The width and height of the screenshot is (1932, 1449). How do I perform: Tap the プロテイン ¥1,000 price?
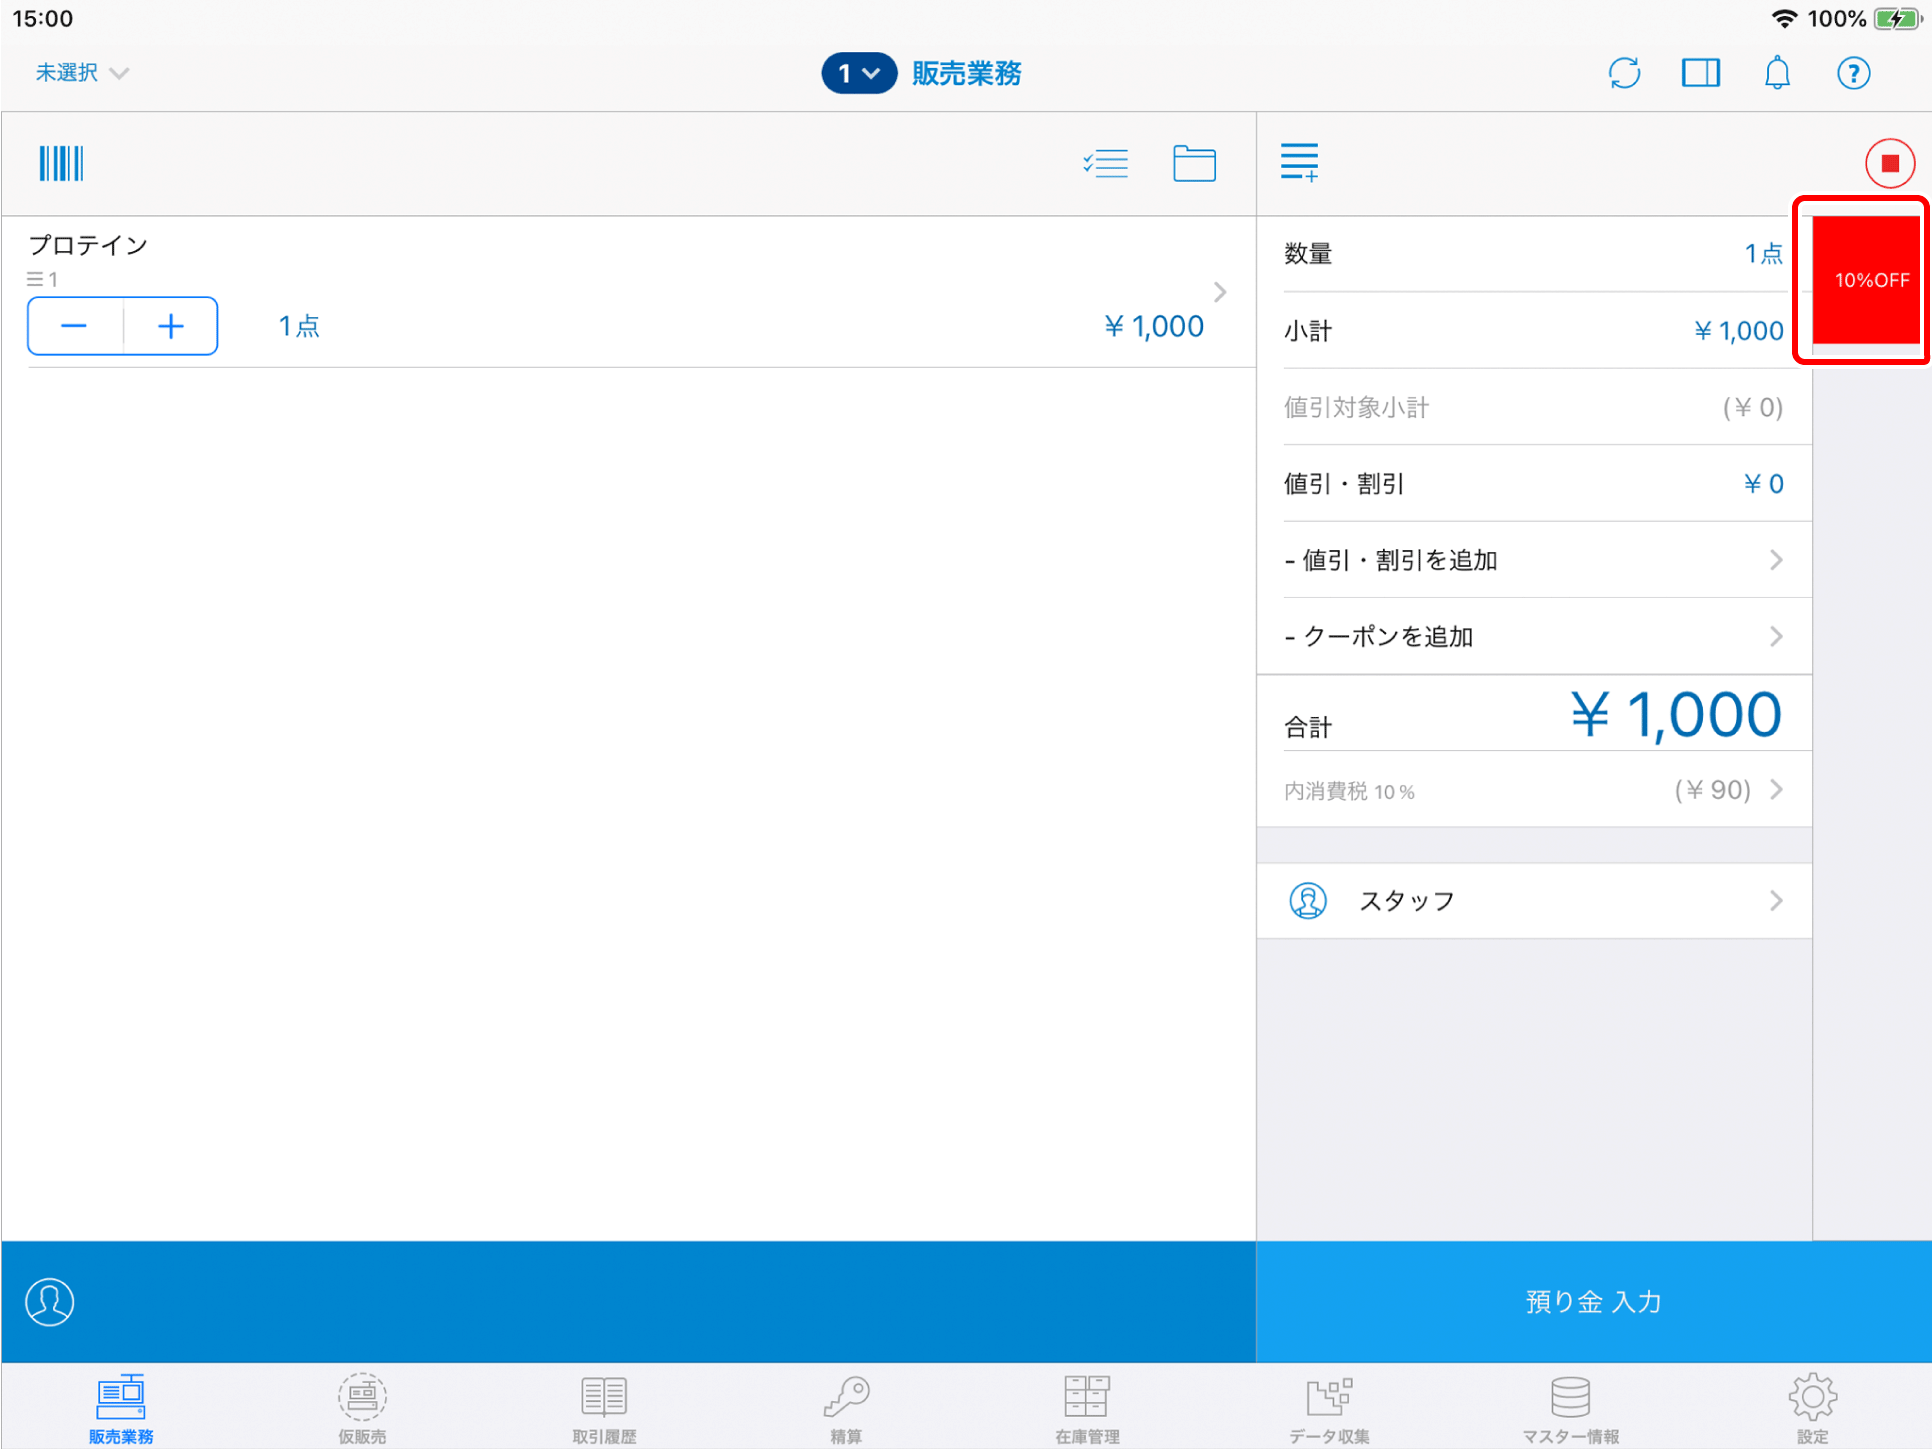point(1153,326)
